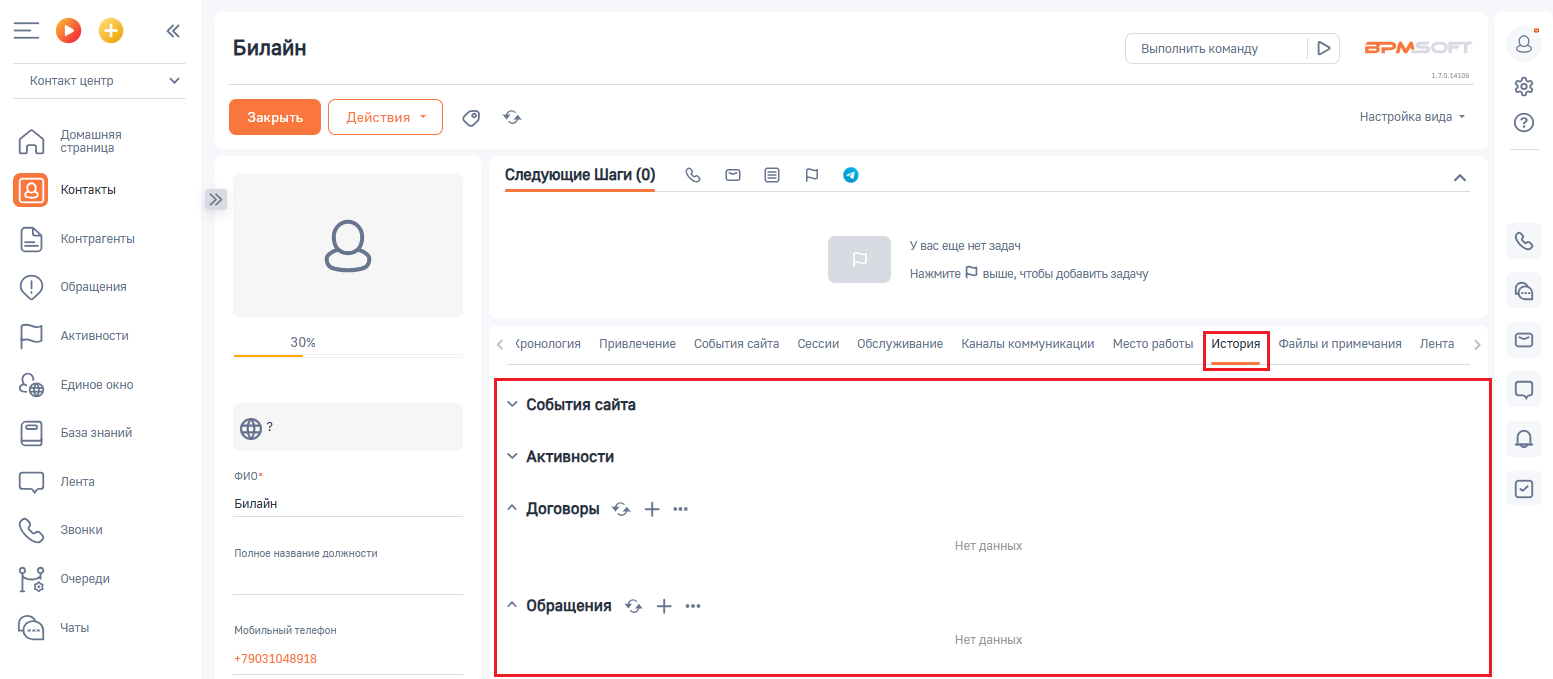Switch to the Привлечение tab

point(638,344)
